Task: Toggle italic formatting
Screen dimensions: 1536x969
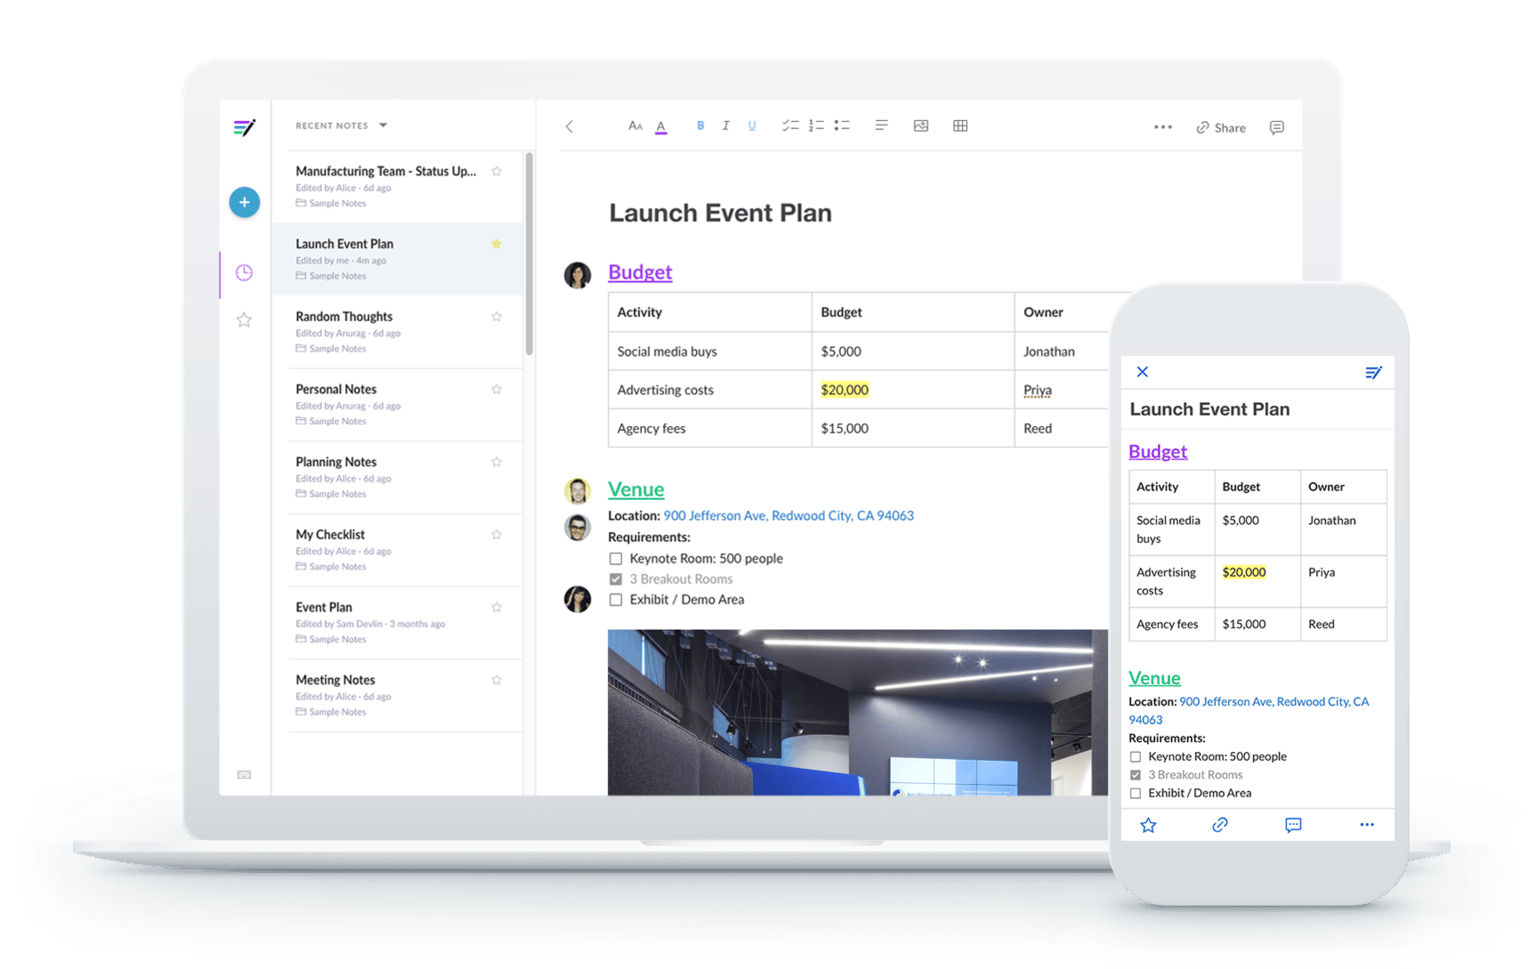Action: click(726, 126)
